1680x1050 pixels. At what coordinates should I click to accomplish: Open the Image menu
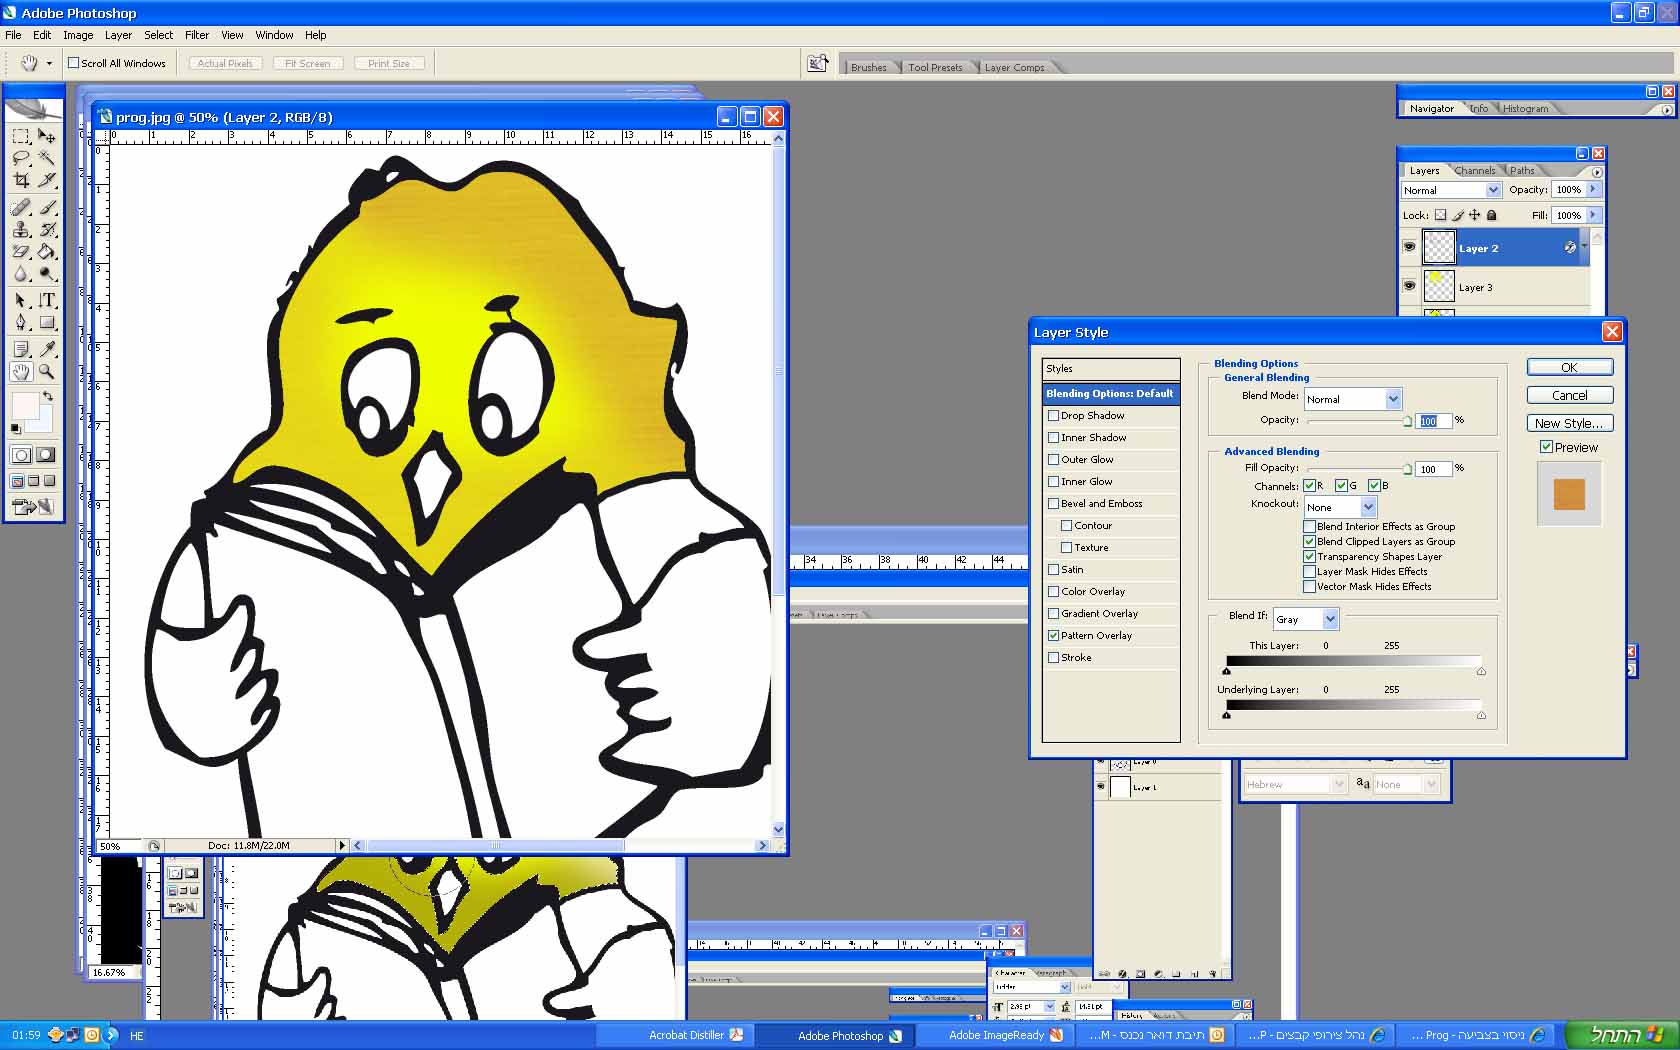78,35
